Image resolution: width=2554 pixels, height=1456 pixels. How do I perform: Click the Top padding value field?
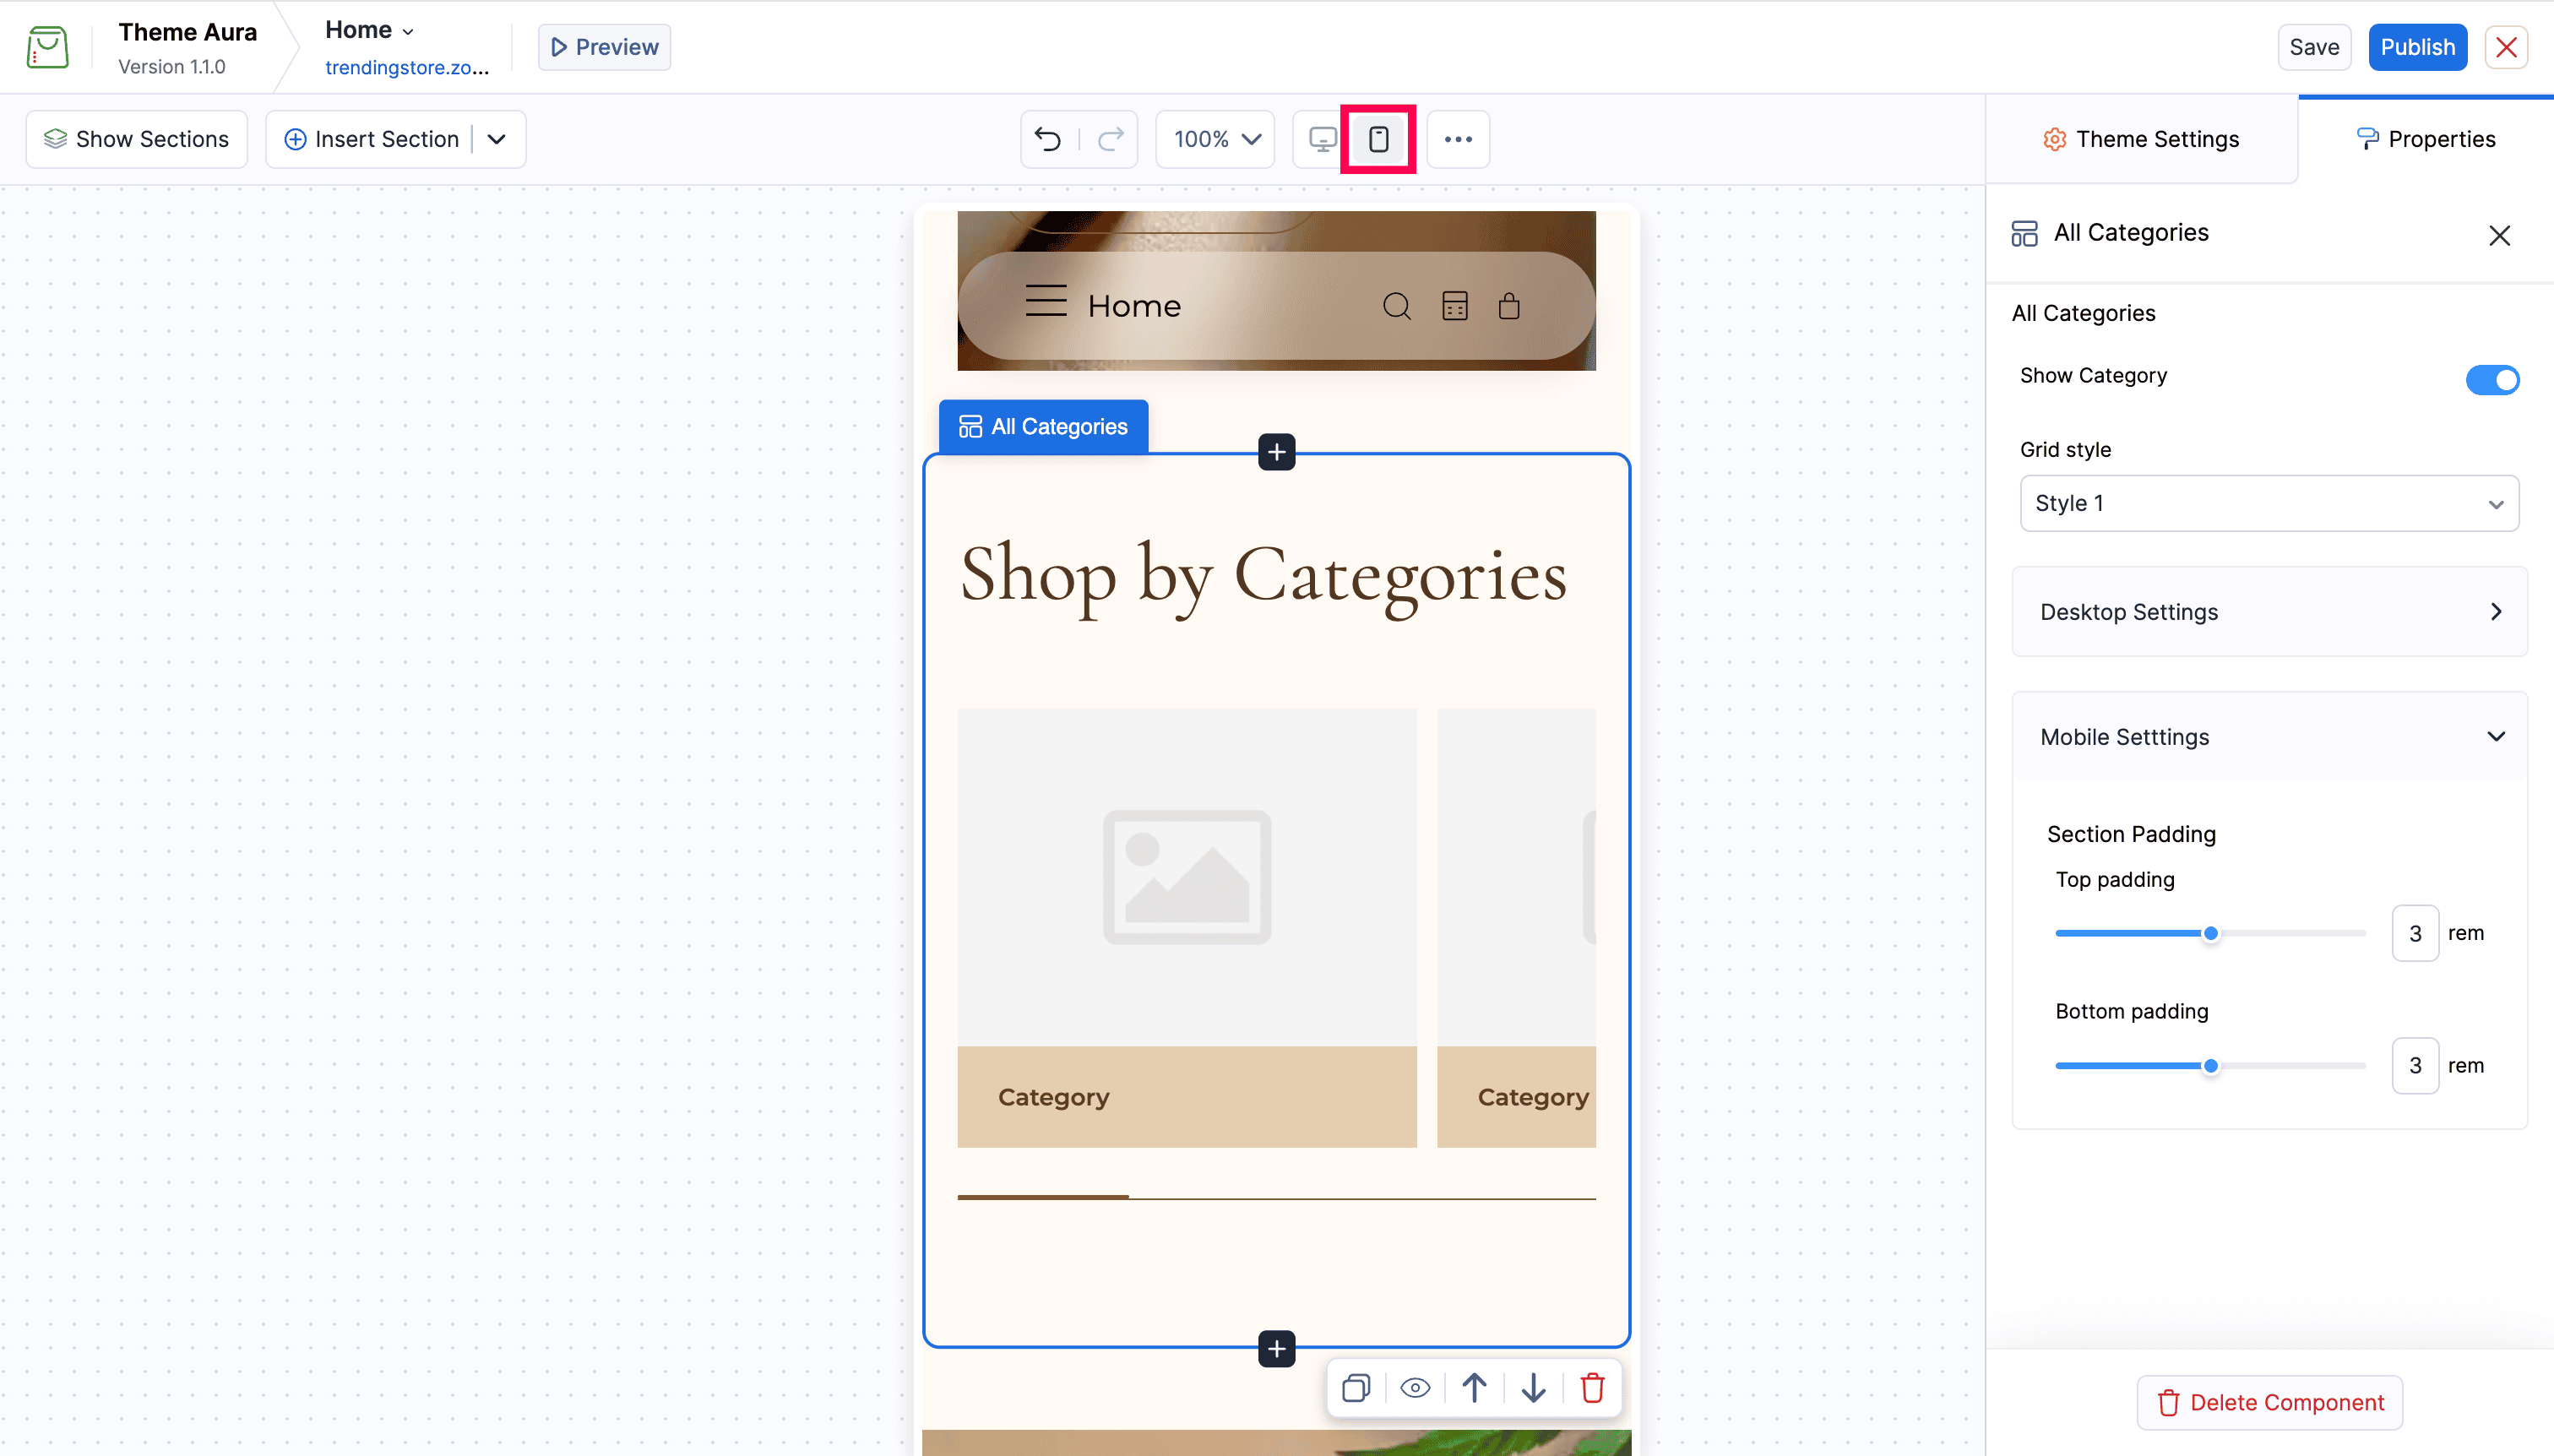click(2414, 933)
